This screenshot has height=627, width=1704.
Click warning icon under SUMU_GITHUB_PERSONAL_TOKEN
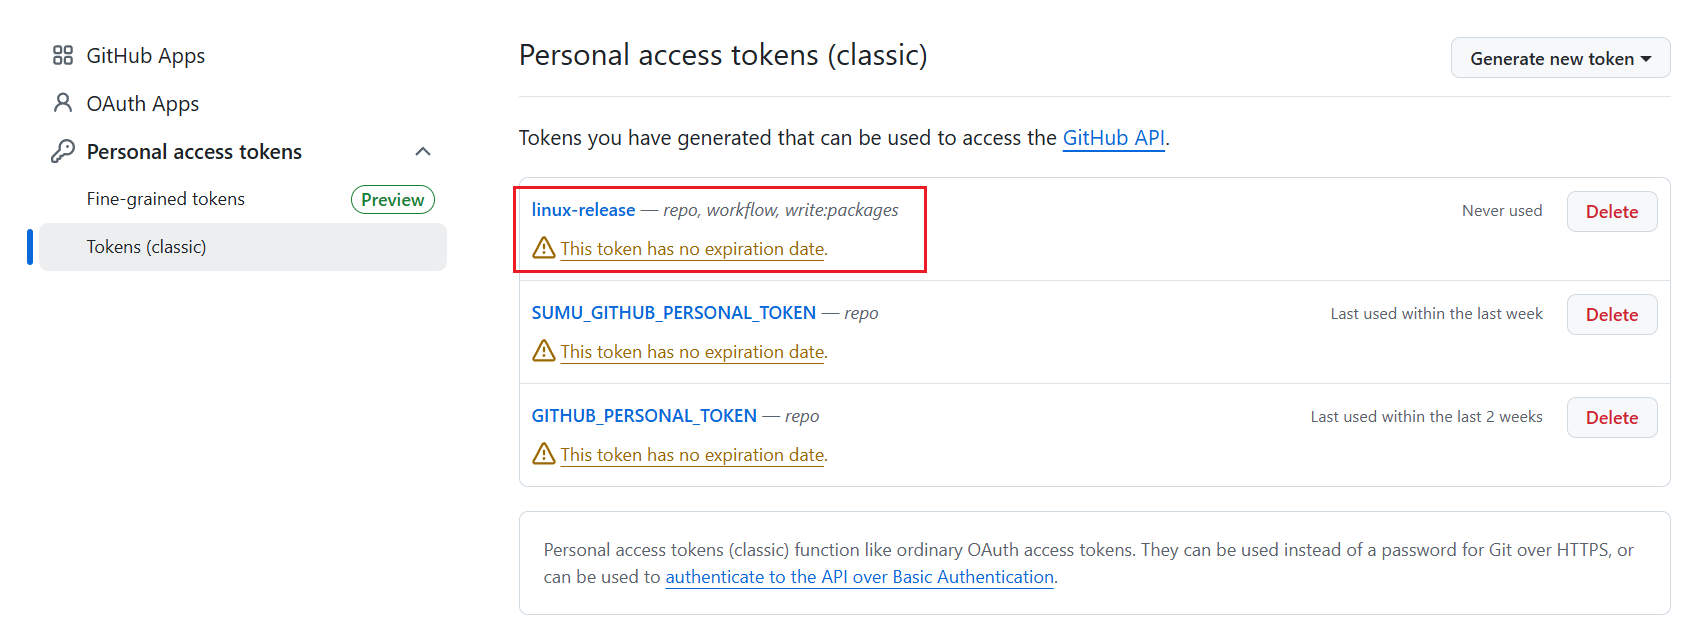click(x=544, y=351)
